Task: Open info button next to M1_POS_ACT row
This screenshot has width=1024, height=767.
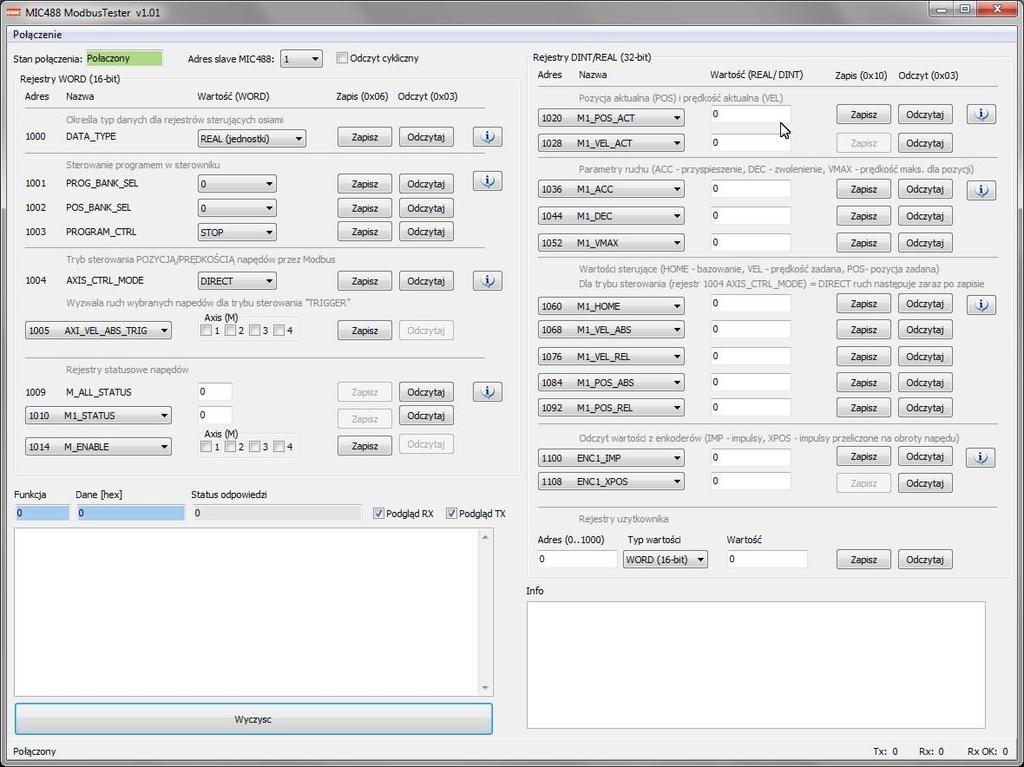Action: 981,114
